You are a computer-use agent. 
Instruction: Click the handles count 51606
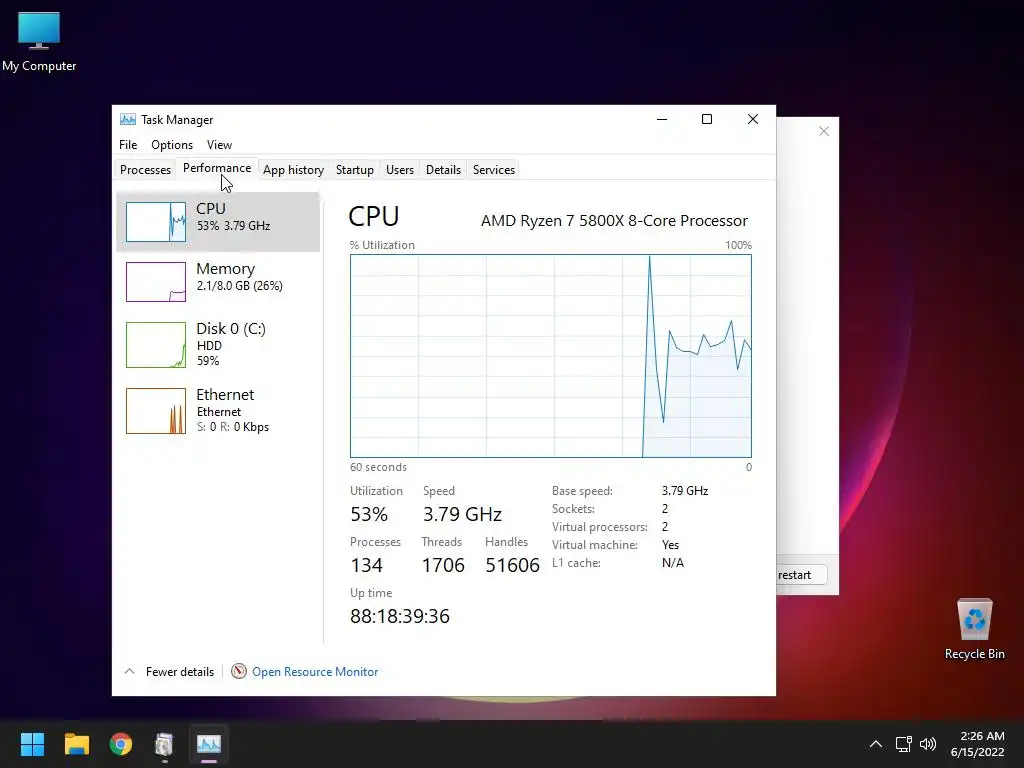513,566
